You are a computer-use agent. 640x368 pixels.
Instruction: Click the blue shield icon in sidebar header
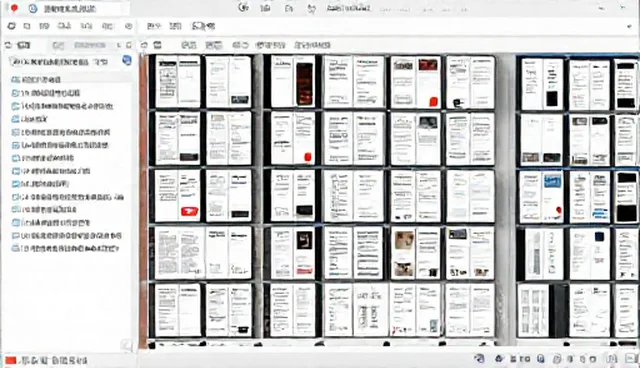[x=127, y=61]
